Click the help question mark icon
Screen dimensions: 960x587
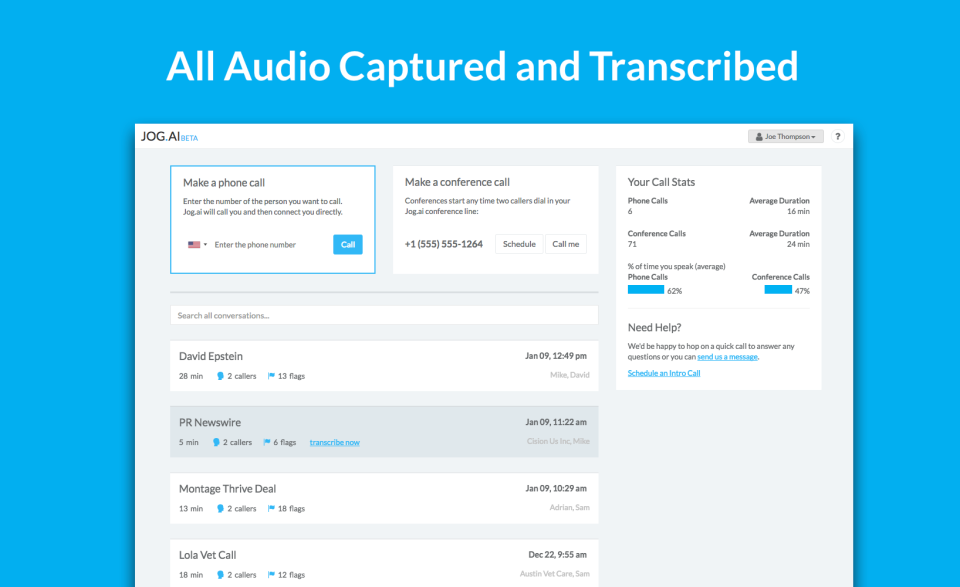point(838,136)
